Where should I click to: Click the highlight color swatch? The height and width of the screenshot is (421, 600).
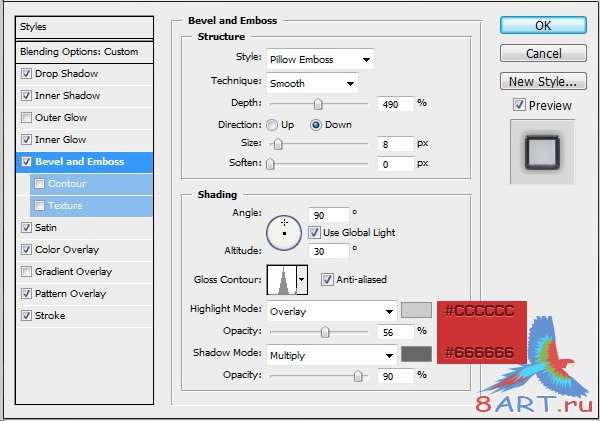coord(416,311)
